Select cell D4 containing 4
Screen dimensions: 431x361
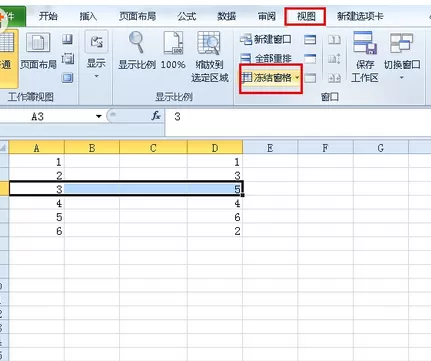point(215,203)
